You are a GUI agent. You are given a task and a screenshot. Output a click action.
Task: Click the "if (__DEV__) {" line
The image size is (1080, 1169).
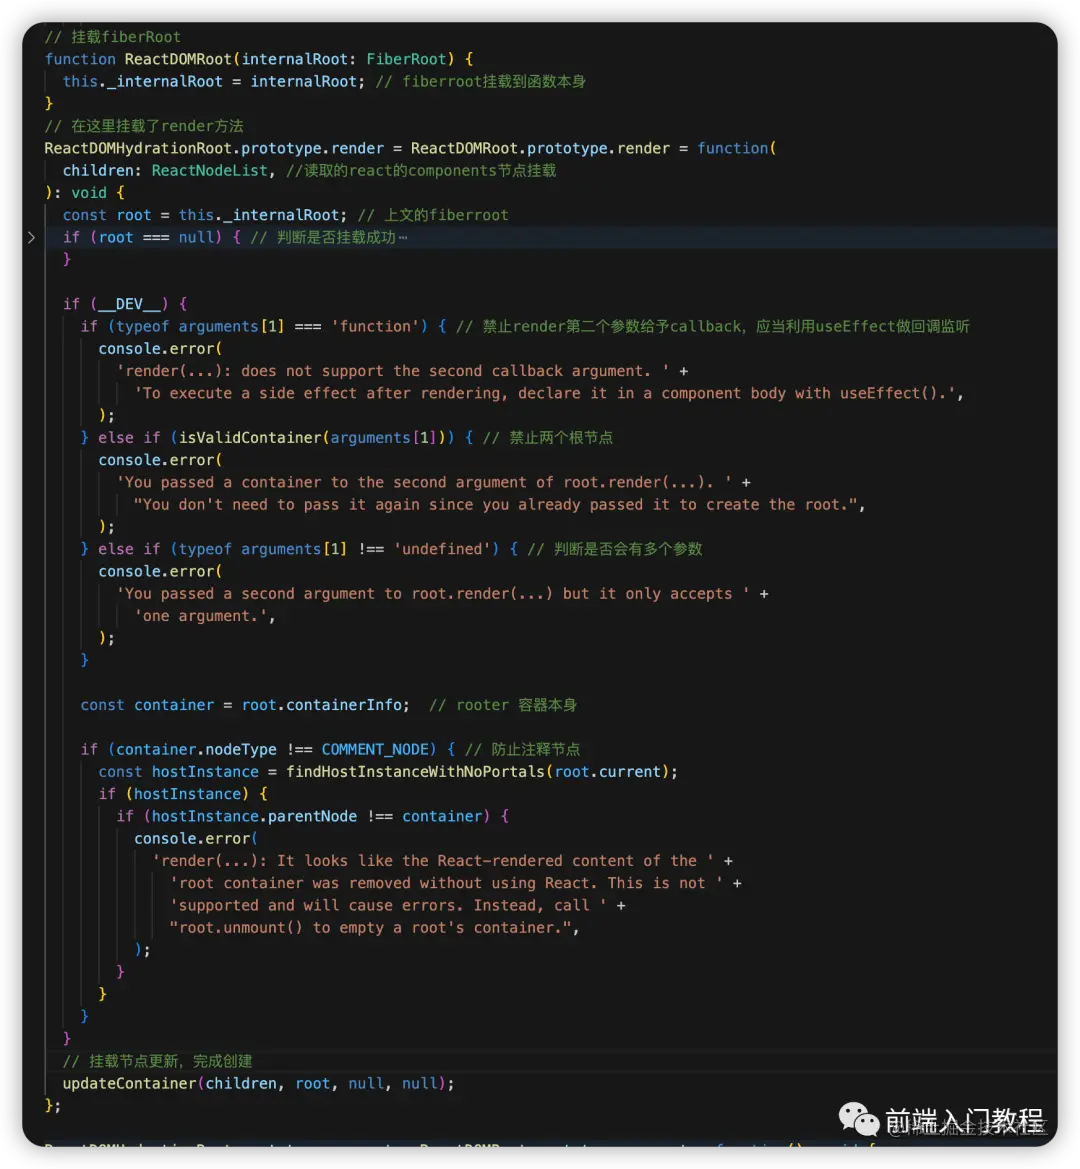point(125,303)
